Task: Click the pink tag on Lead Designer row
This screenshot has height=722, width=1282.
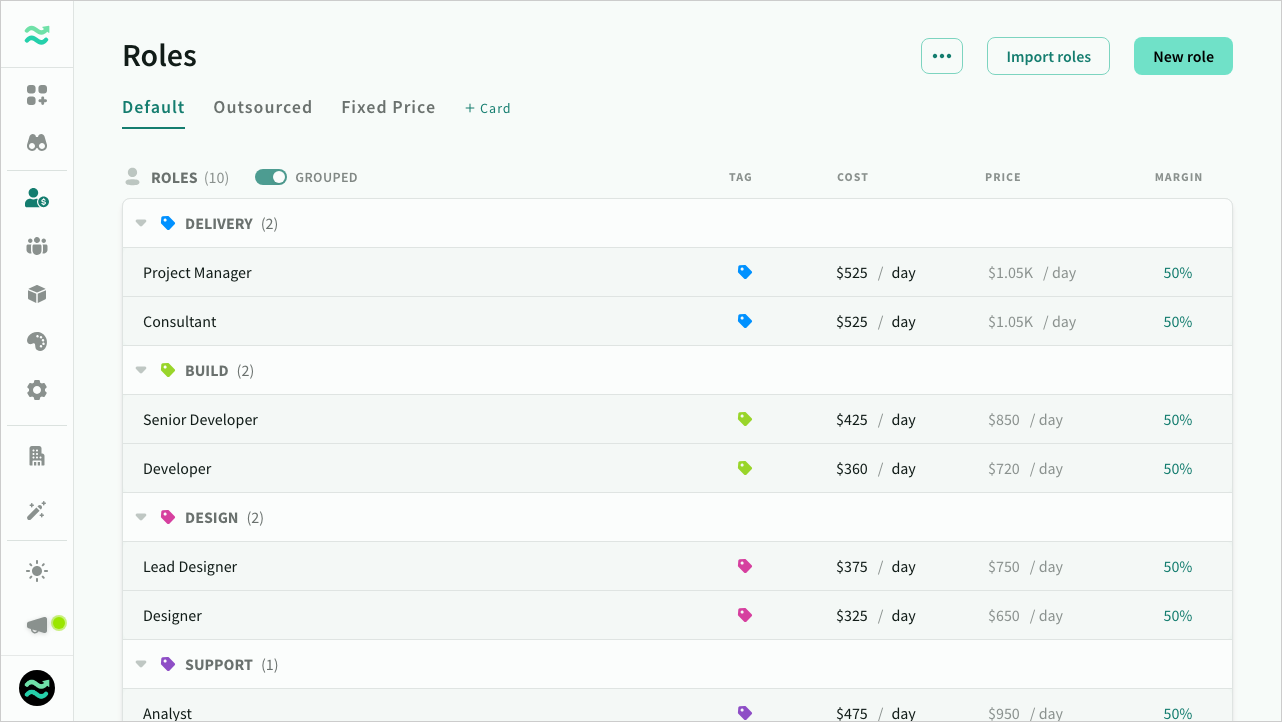Action: (744, 566)
